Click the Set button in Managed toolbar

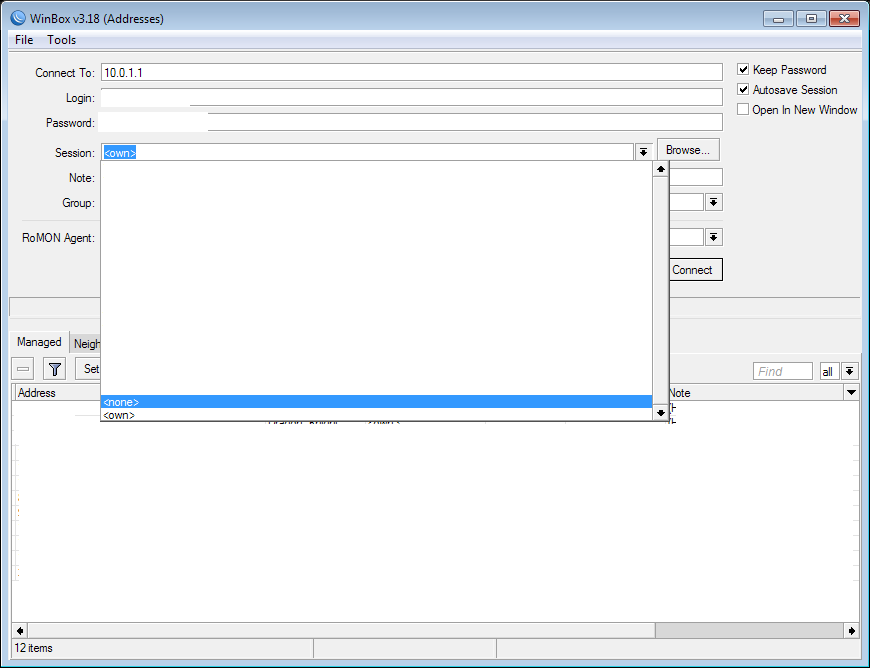[88, 368]
